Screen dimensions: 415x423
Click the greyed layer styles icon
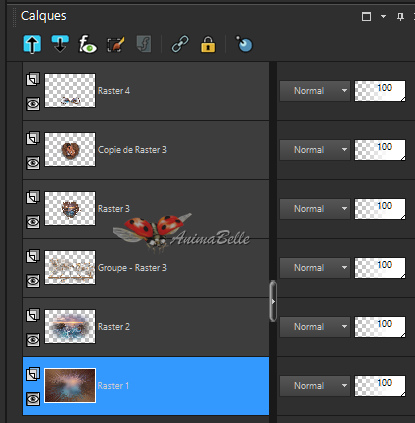pos(144,44)
